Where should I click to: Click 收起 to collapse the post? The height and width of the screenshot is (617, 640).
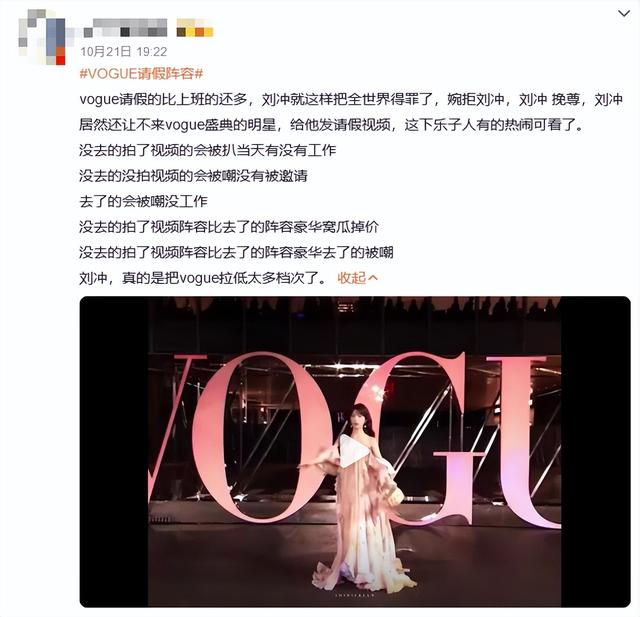pos(351,278)
